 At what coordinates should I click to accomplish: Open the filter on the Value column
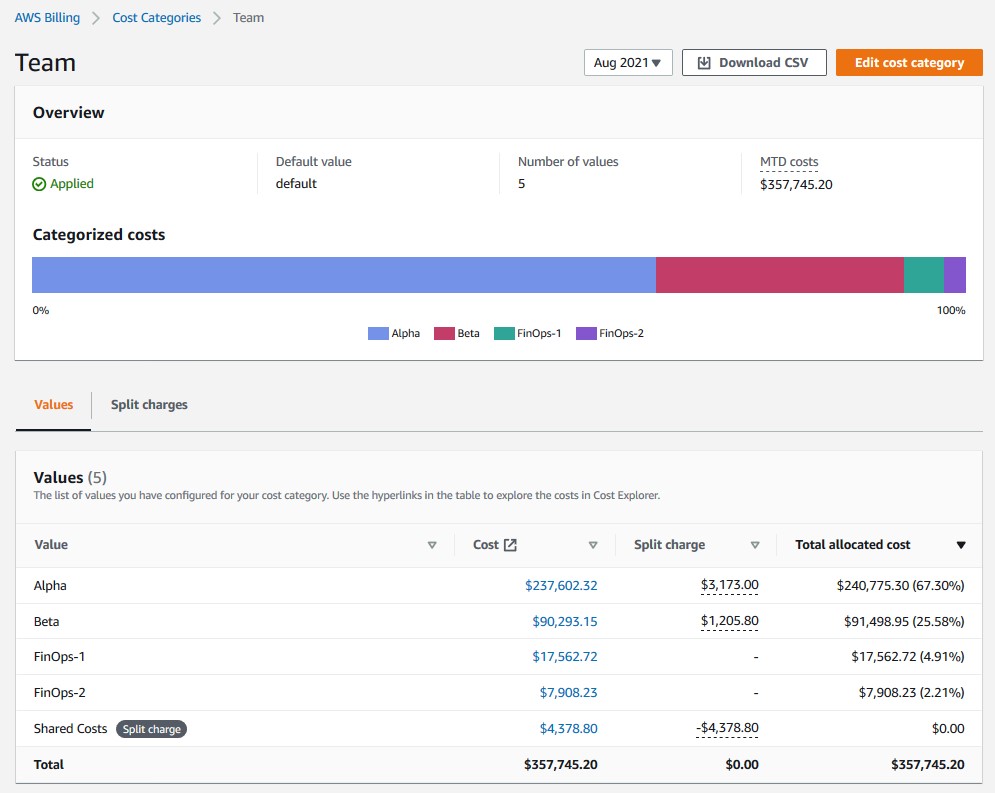(433, 545)
